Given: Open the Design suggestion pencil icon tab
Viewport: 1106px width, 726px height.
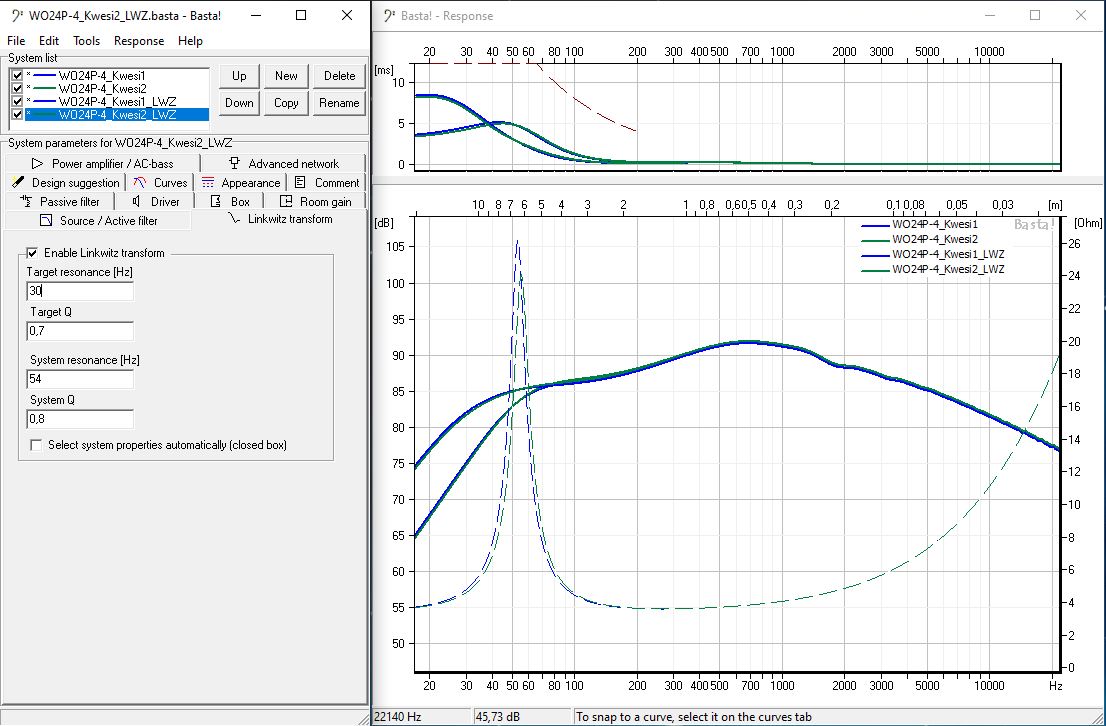Looking at the screenshot, I should [17, 183].
